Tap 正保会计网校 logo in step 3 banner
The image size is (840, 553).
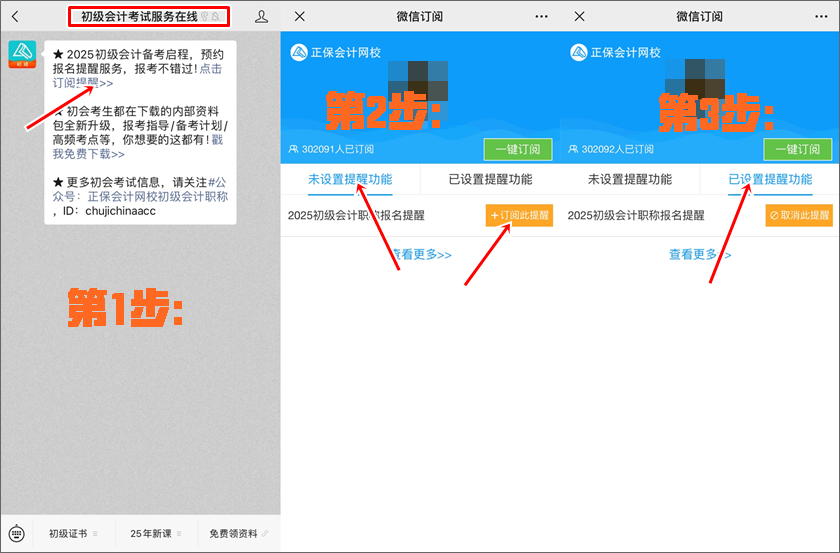[615, 53]
